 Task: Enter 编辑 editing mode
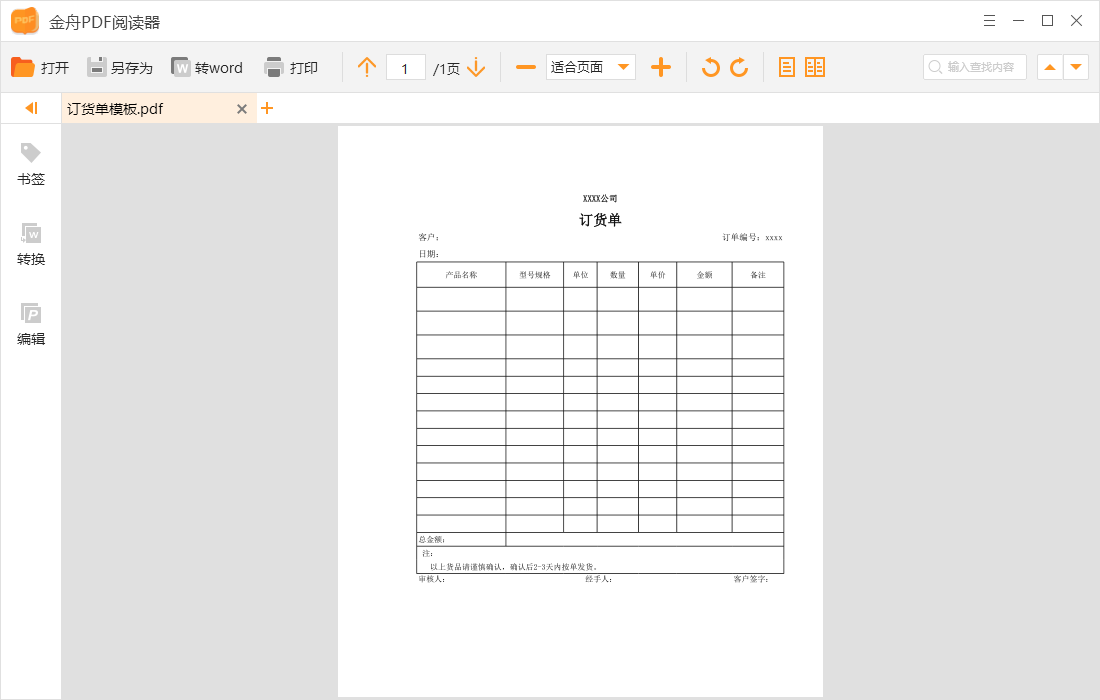(x=30, y=325)
